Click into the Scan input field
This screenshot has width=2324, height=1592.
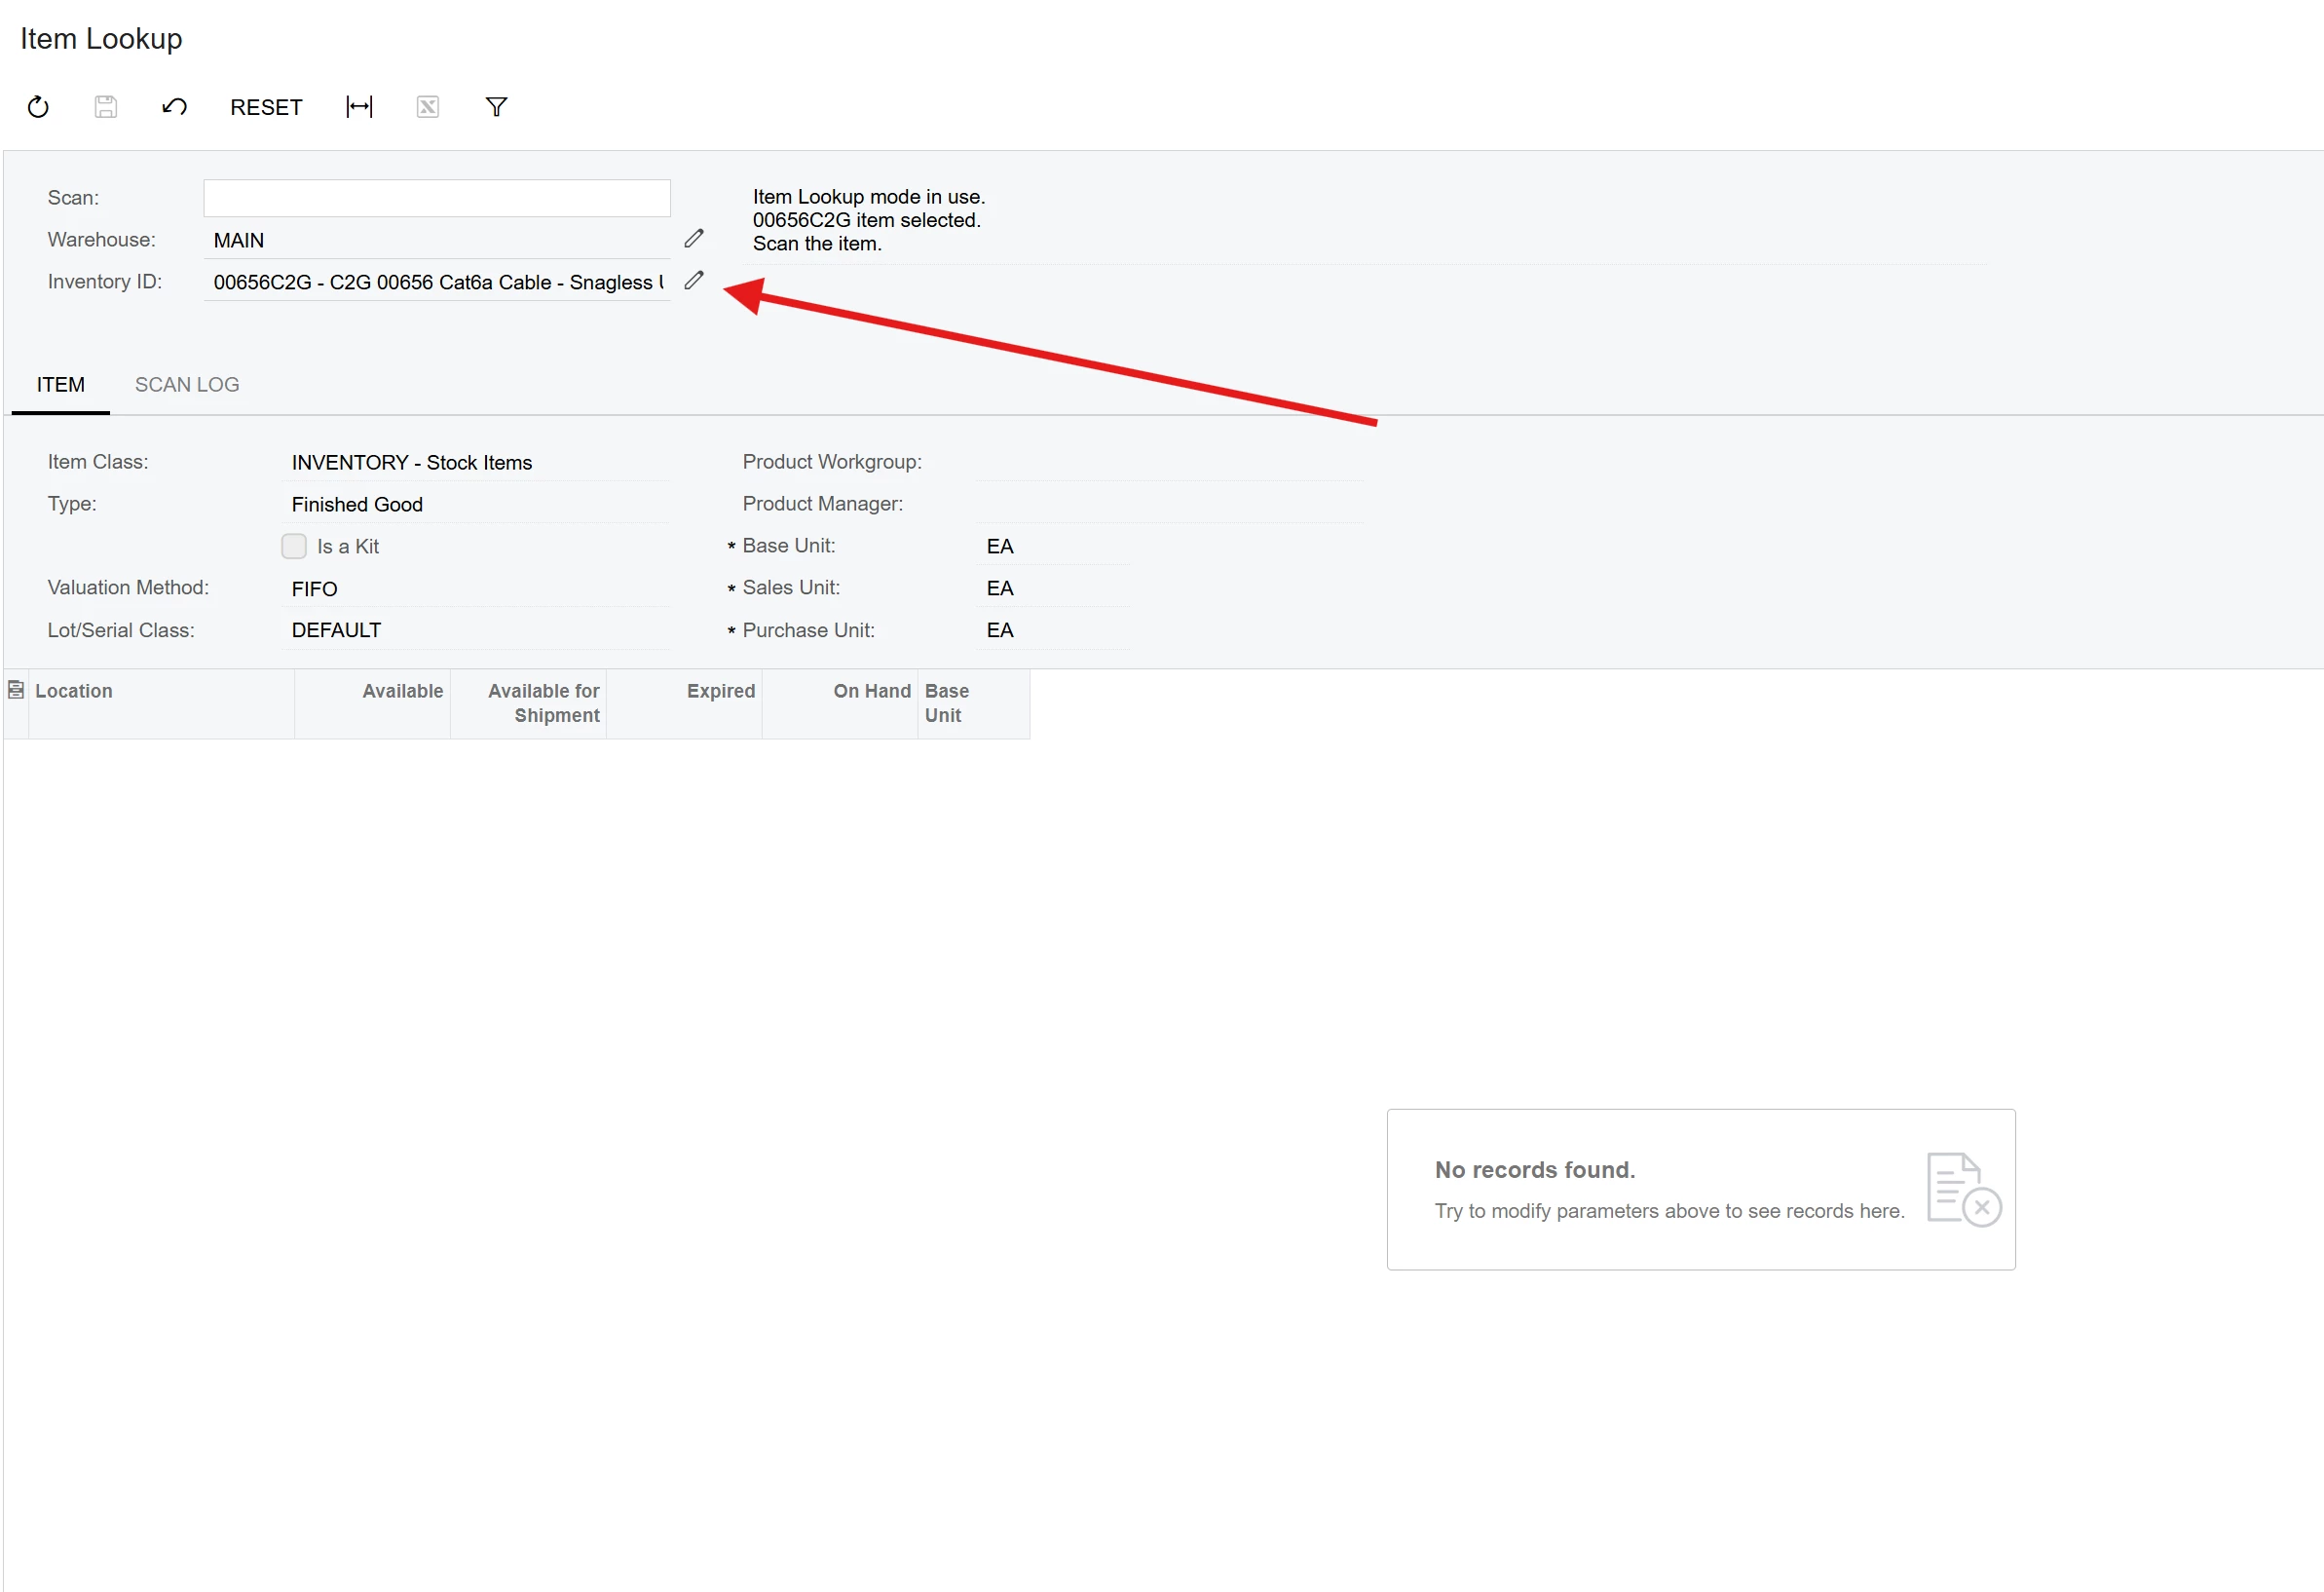click(437, 198)
